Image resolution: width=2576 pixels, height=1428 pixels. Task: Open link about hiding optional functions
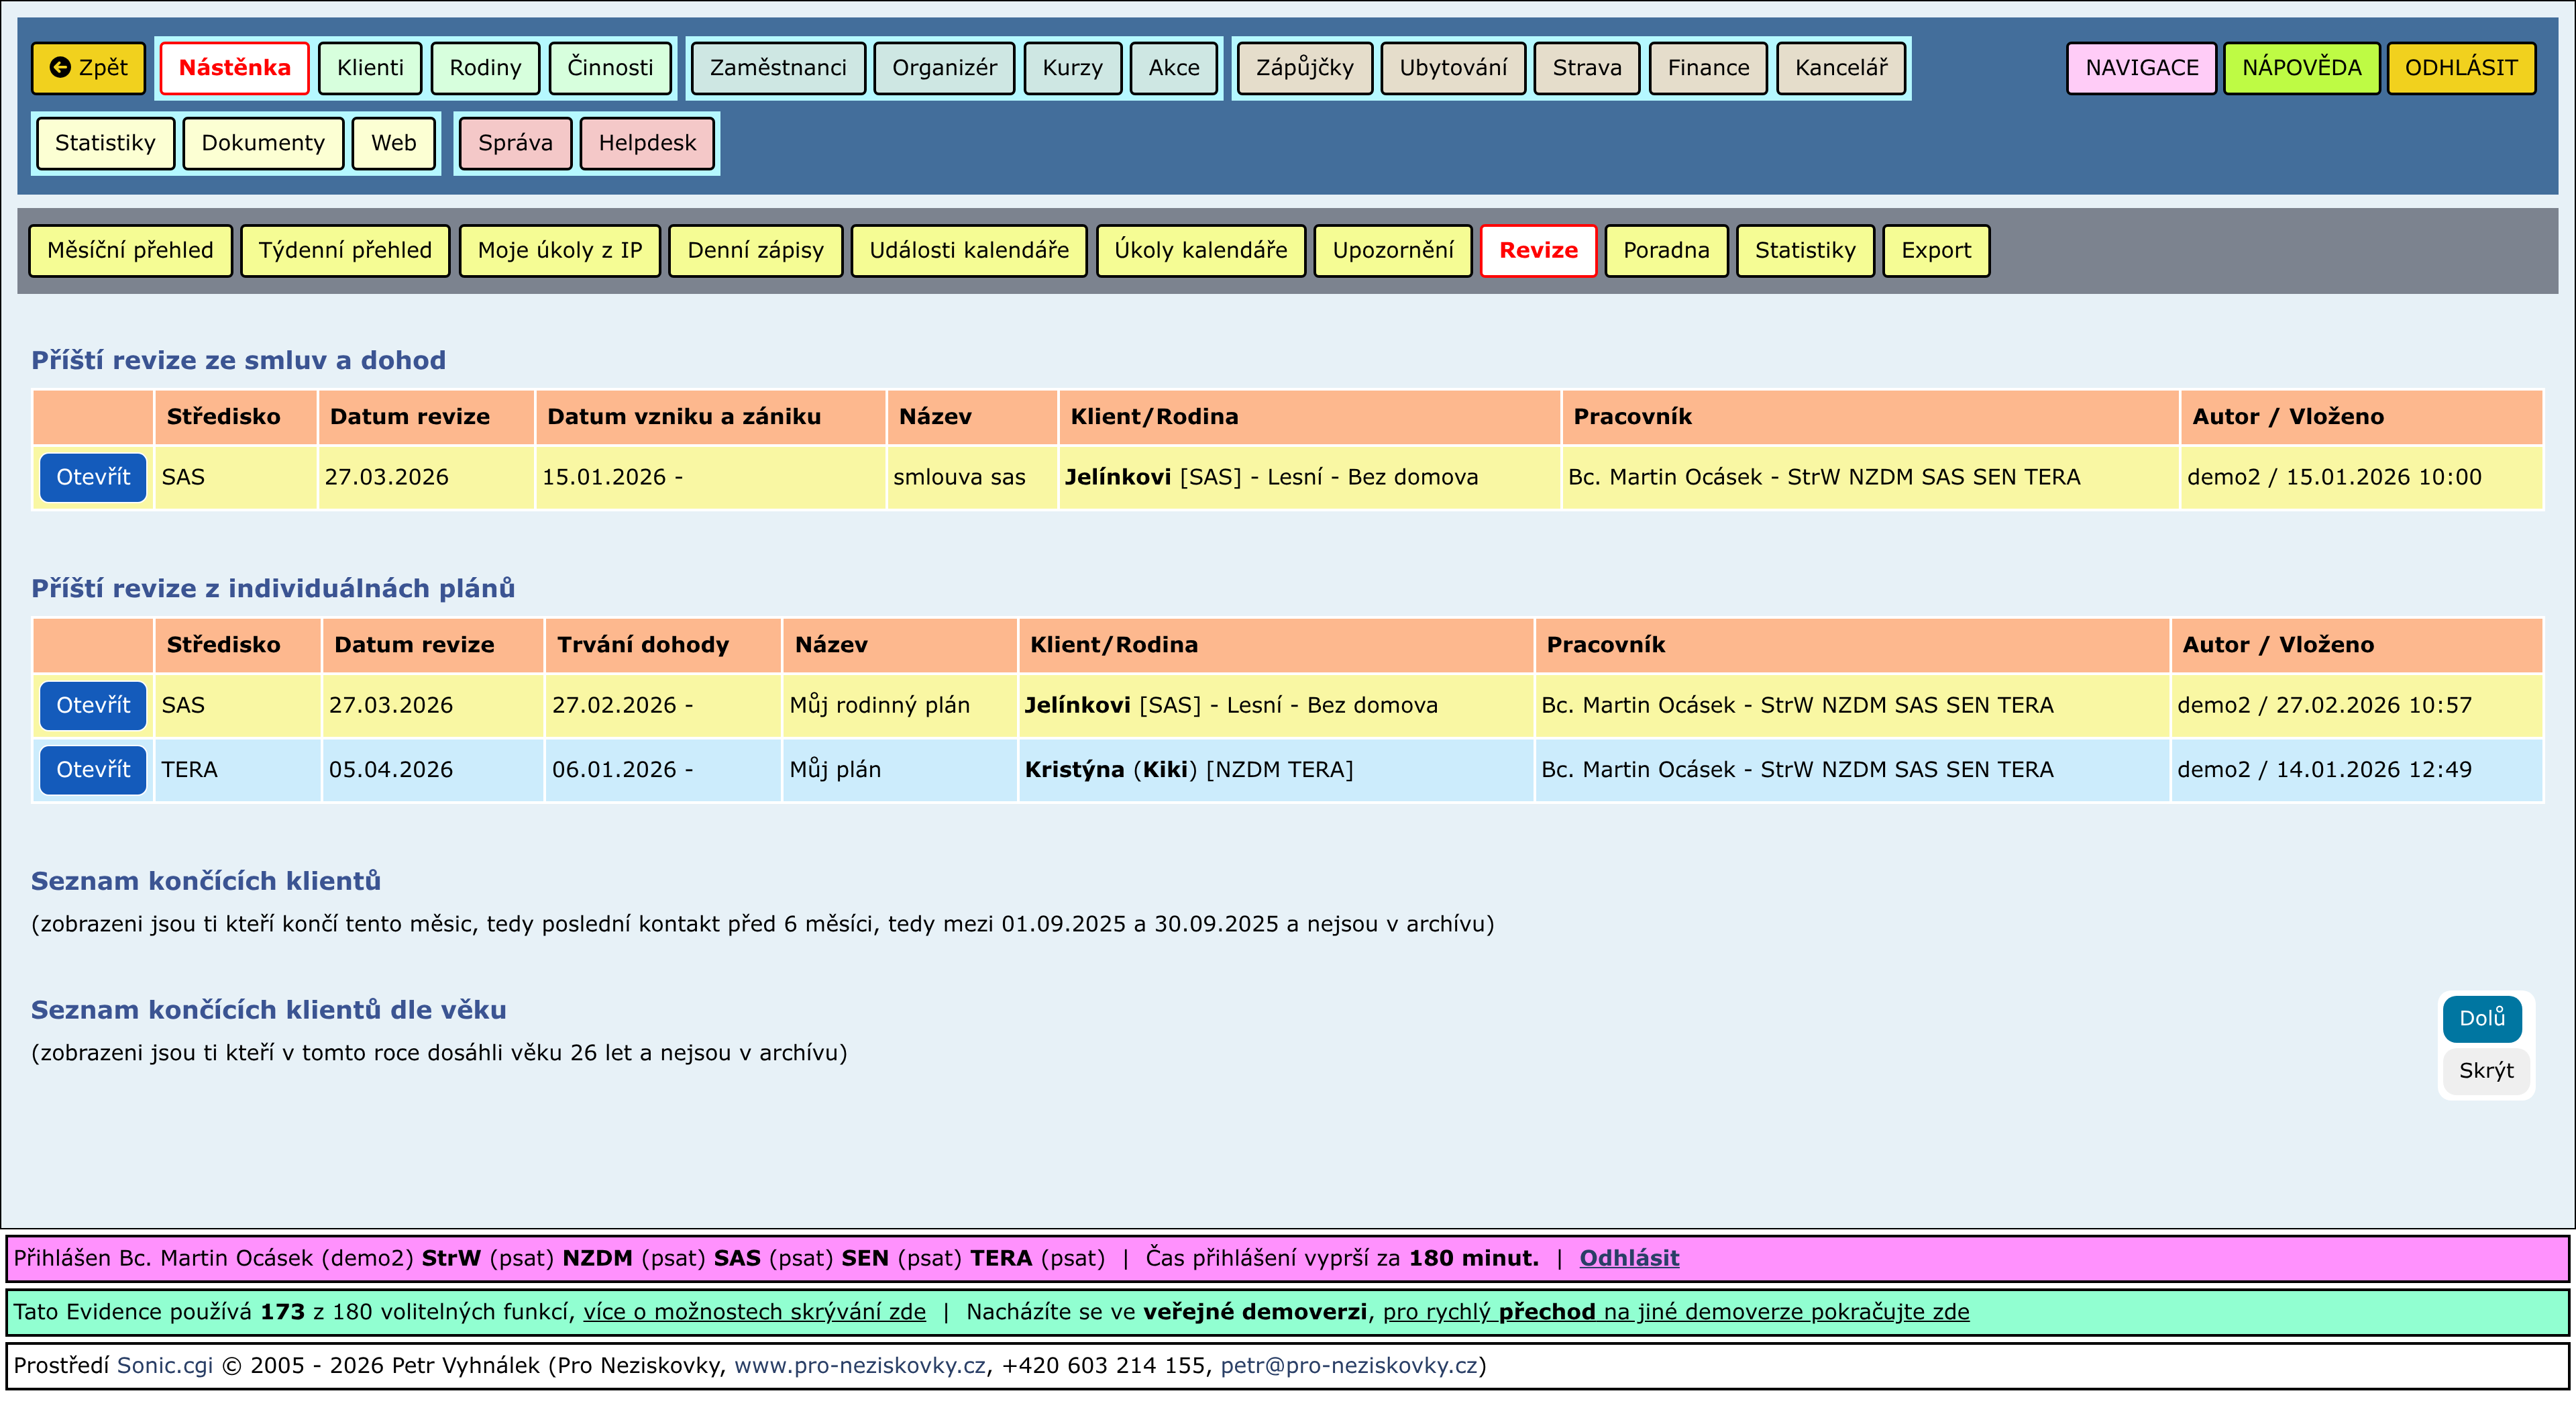click(754, 1312)
